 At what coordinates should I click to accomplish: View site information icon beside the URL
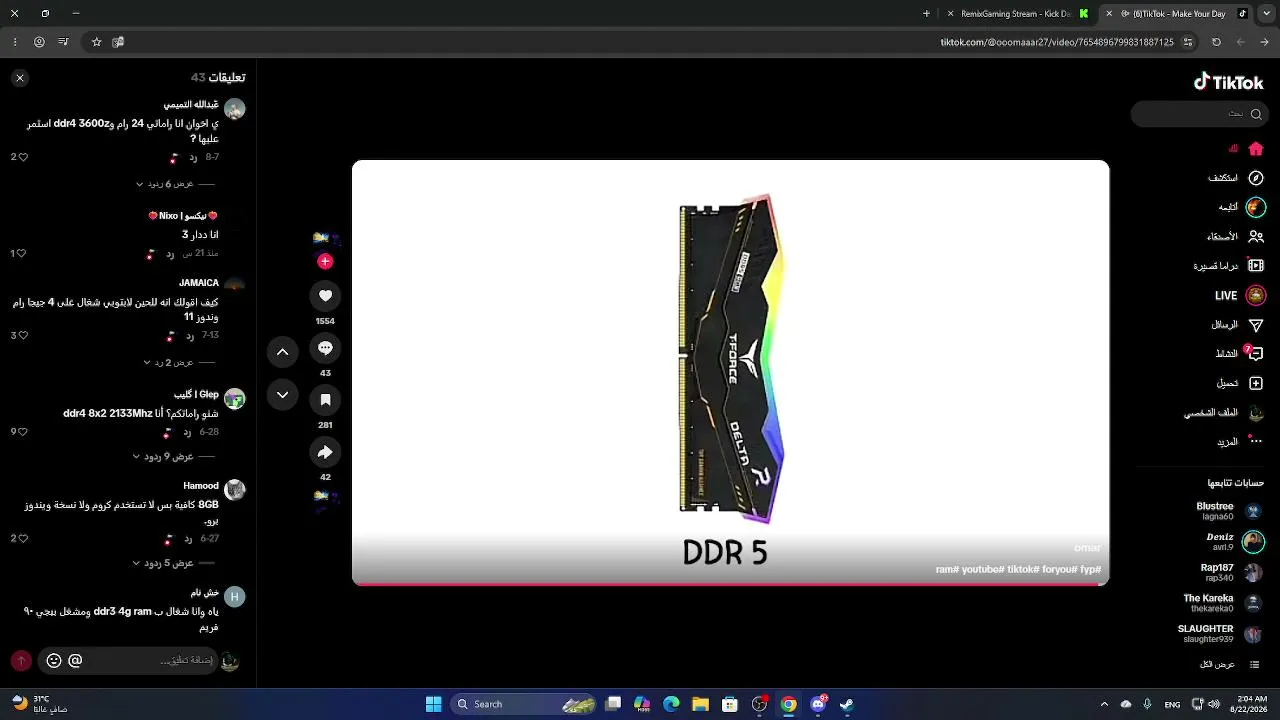[x=1188, y=42]
